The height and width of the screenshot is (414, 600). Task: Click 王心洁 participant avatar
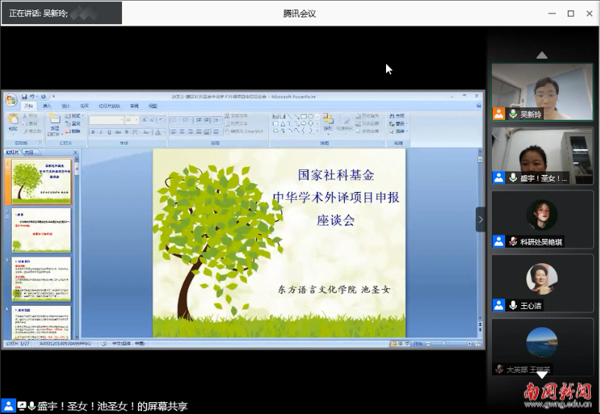click(541, 278)
